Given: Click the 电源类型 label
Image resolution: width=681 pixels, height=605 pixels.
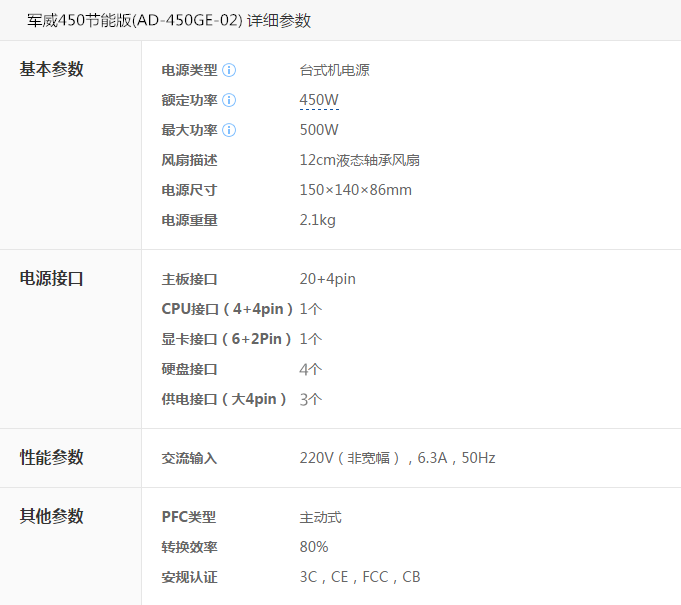Looking at the screenshot, I should click(189, 70).
